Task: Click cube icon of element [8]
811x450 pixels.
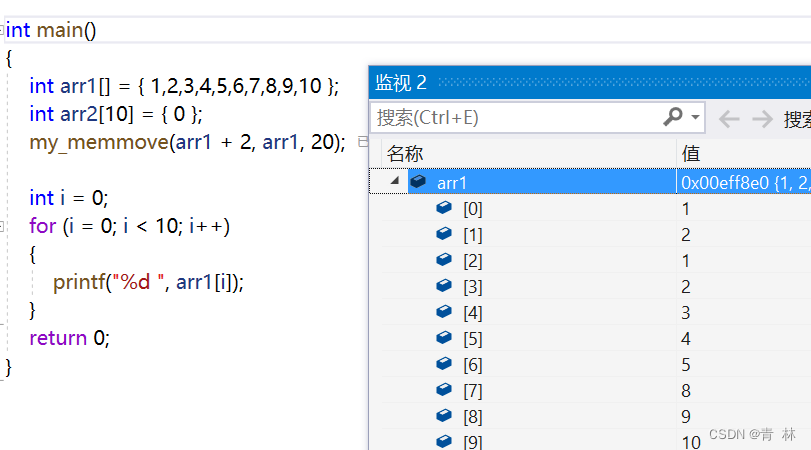Action: coord(444,415)
